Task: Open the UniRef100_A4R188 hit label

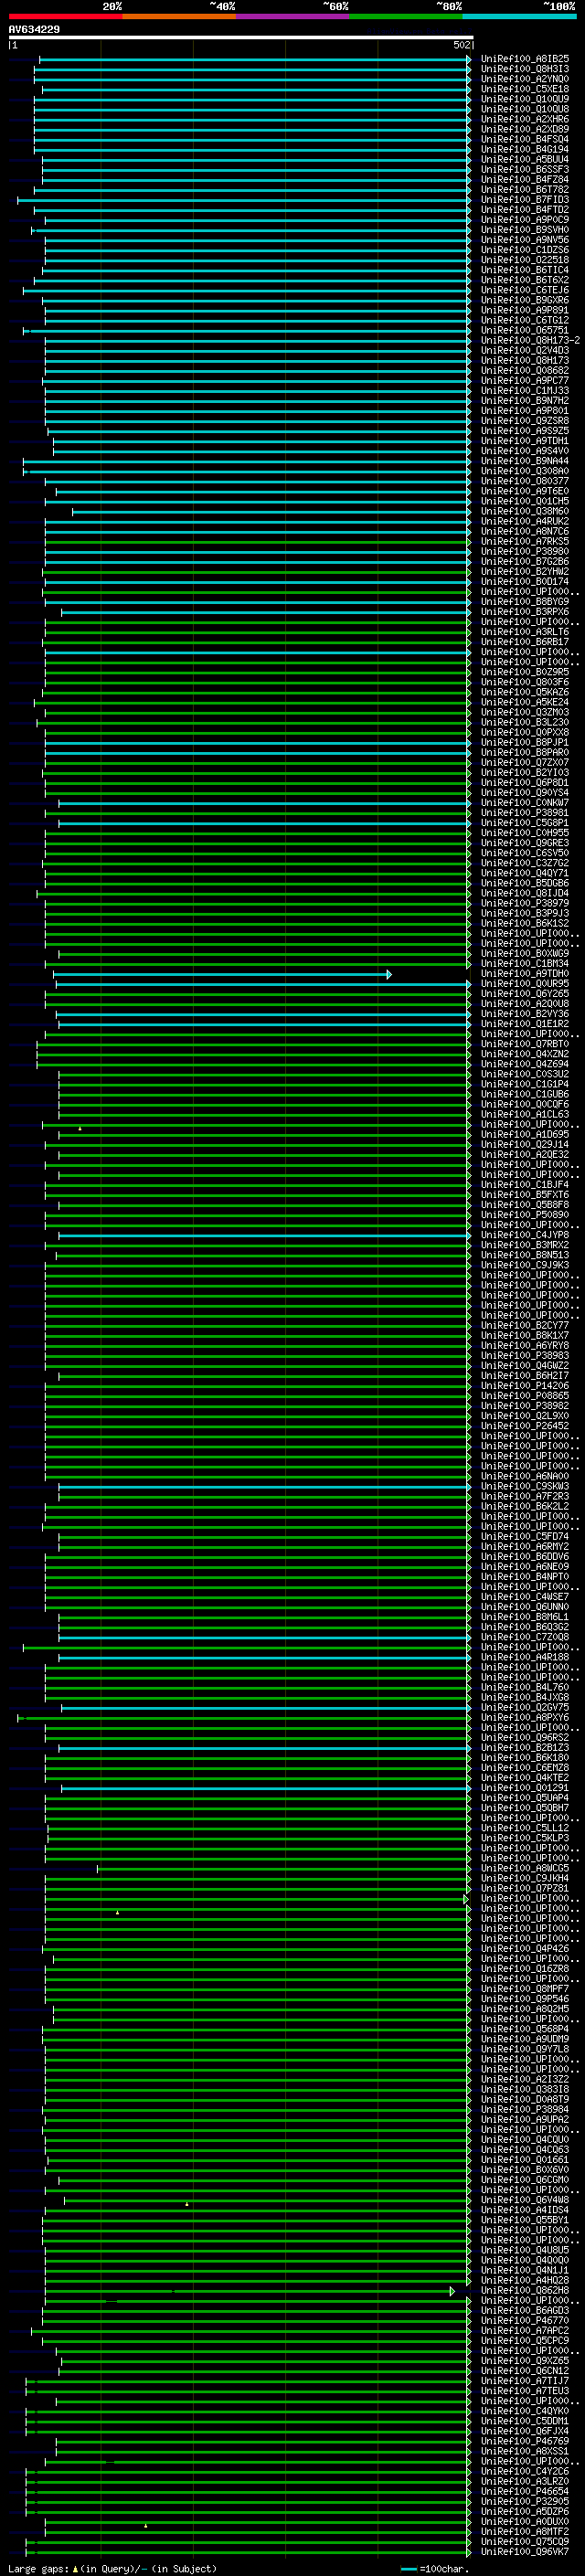Action: [525, 1657]
